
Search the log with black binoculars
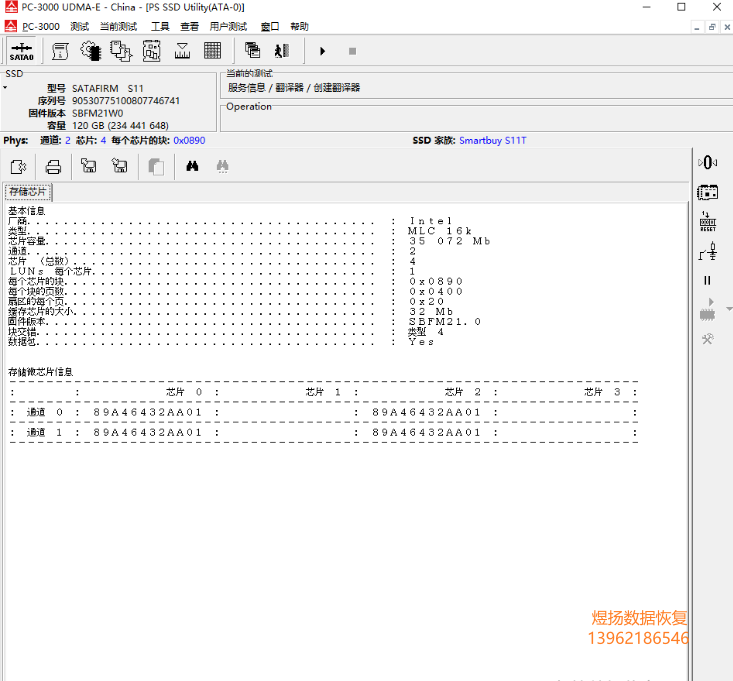(192, 166)
